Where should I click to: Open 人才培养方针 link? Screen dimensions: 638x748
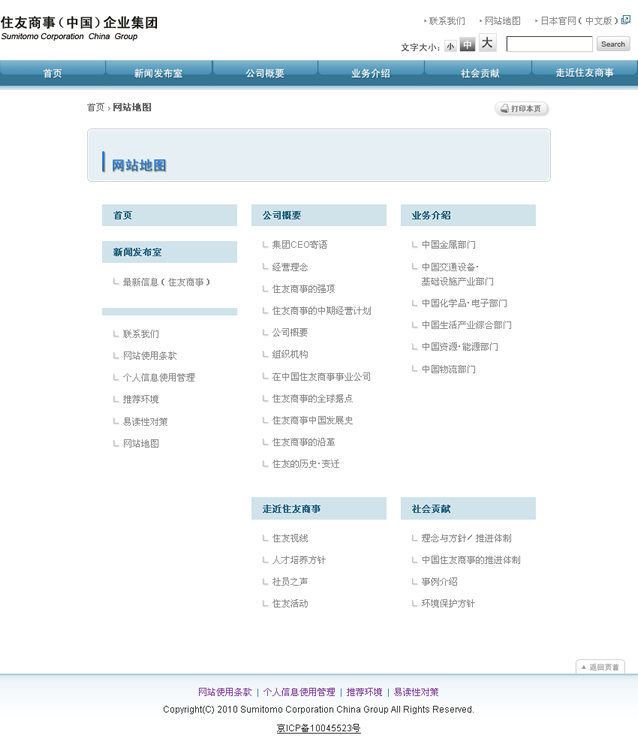tap(299, 560)
